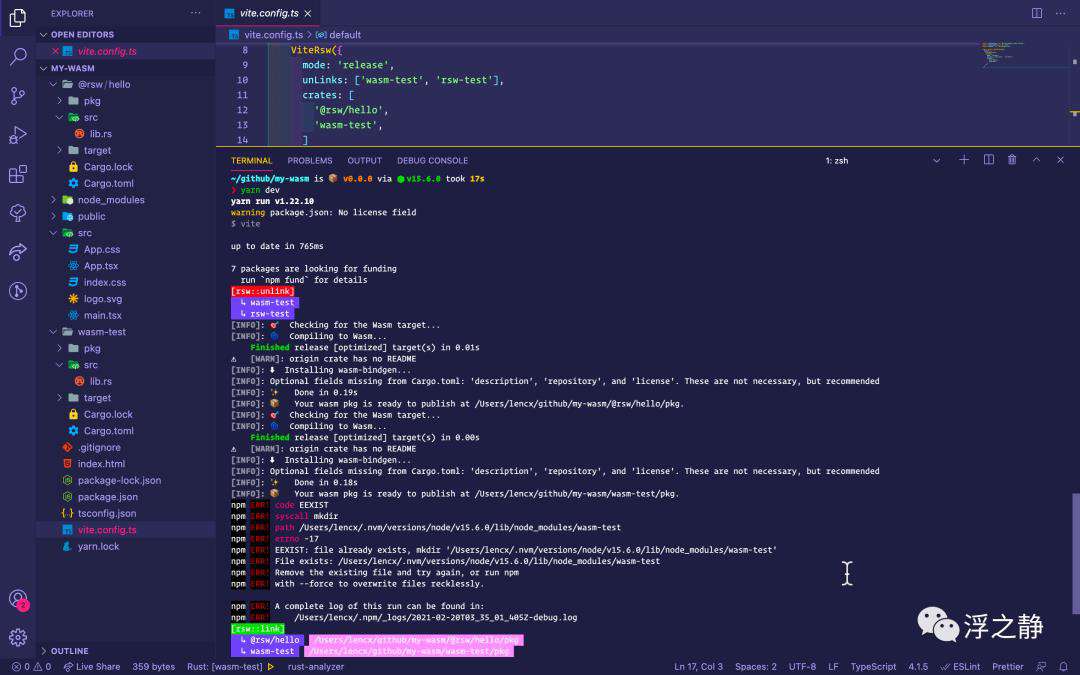1080x675 pixels.
Task: Expand pkg folder under @rsw/hello
Action: click(92, 101)
